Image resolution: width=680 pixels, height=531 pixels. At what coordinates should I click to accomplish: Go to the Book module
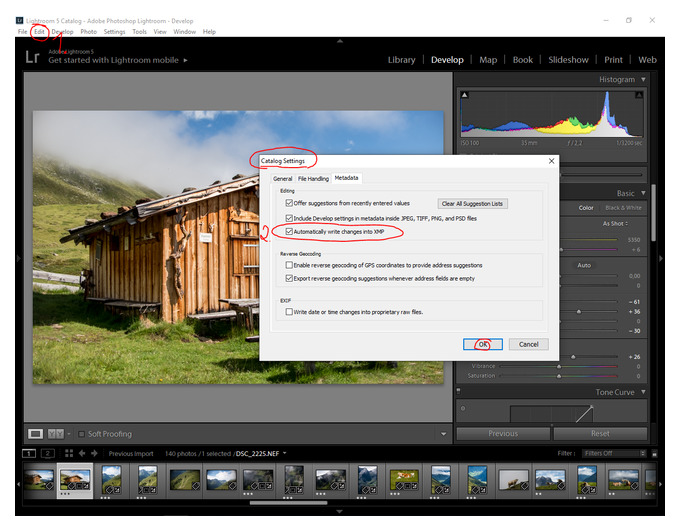coord(523,60)
